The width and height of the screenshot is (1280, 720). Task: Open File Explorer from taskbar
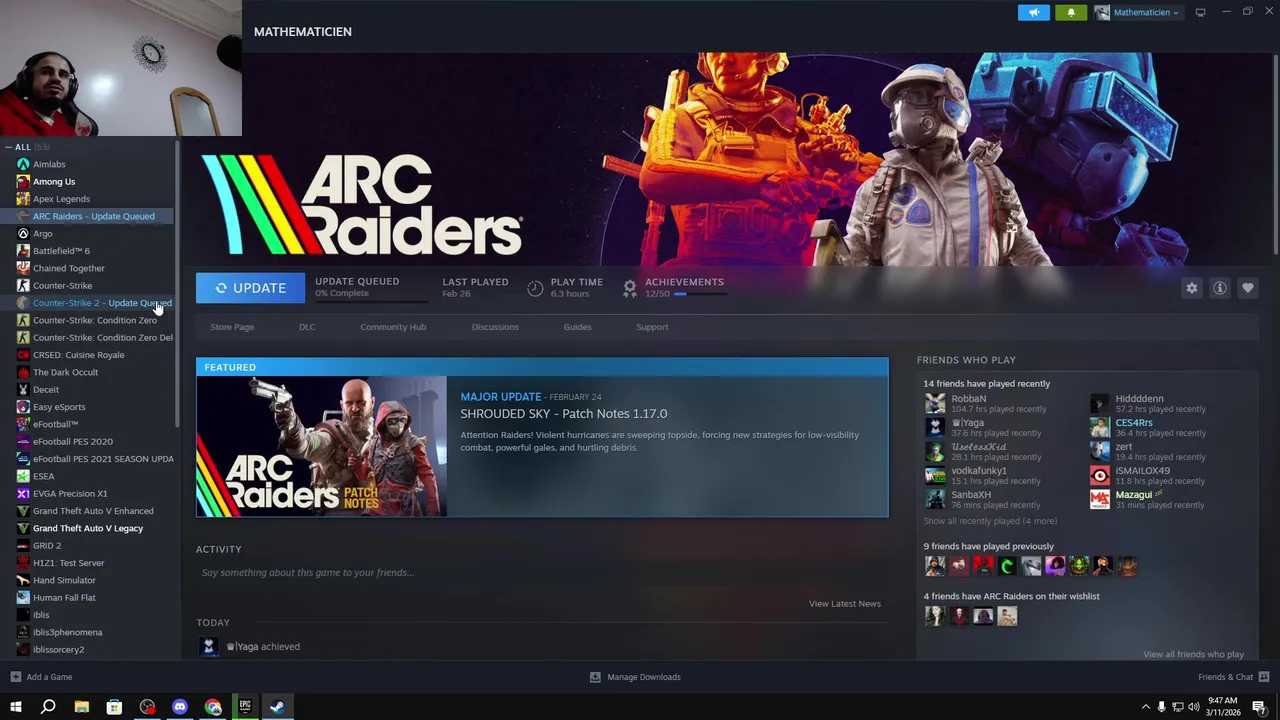(x=81, y=707)
